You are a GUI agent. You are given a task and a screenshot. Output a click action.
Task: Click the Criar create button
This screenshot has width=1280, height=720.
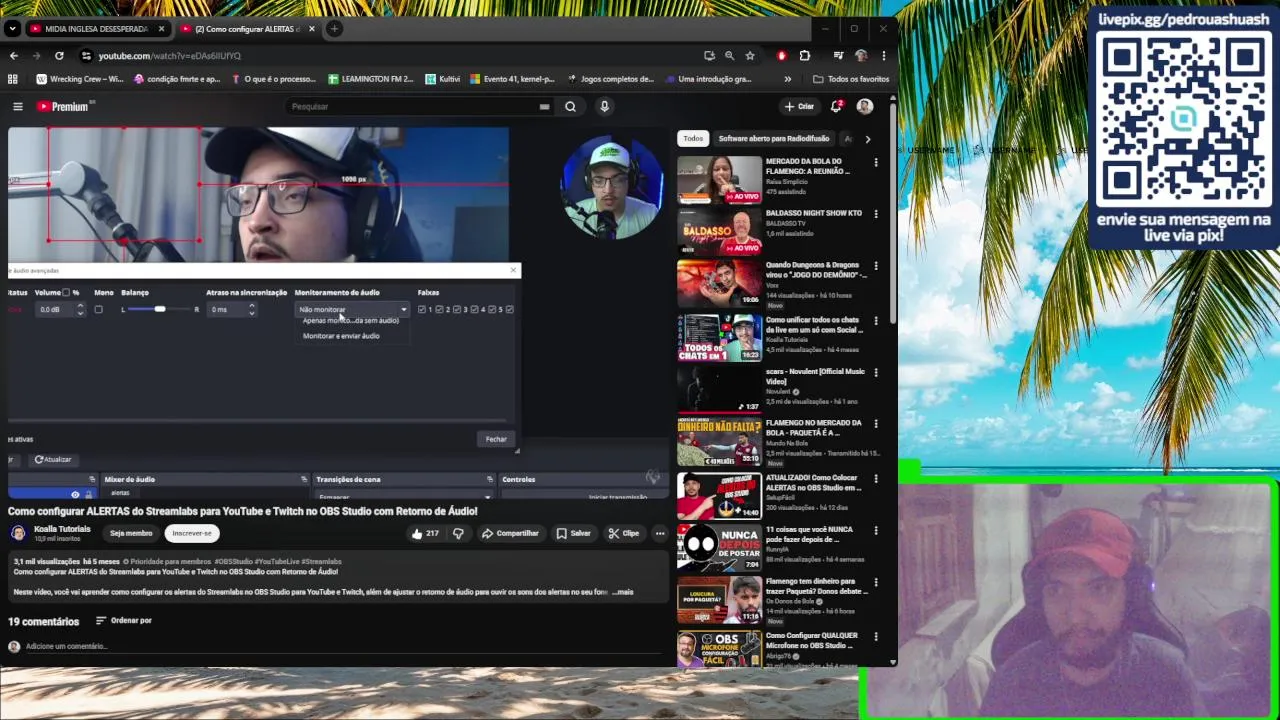click(x=799, y=106)
